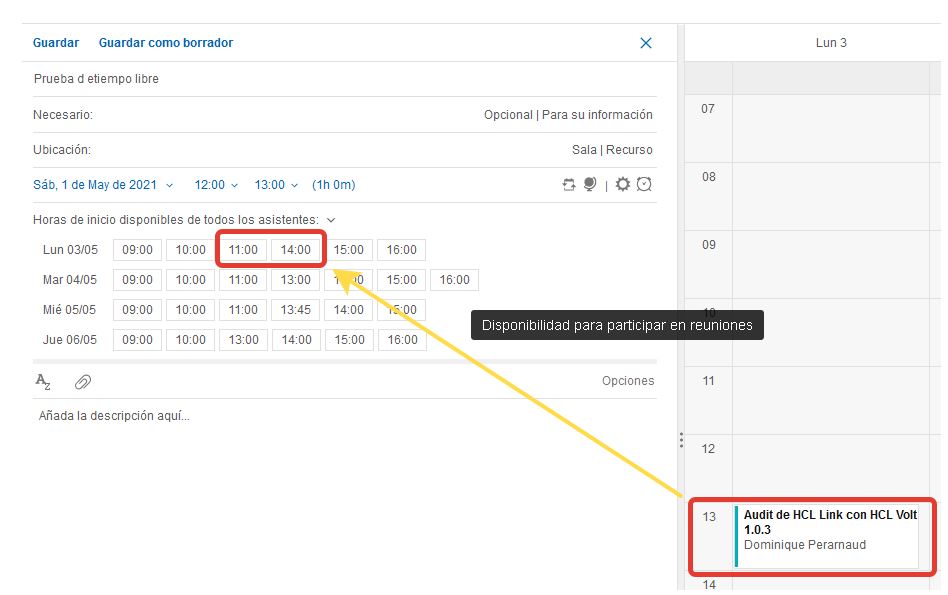948x595 pixels.
Task: Choose the 11:00 slot on Lun 03/05
Action: (x=243, y=250)
